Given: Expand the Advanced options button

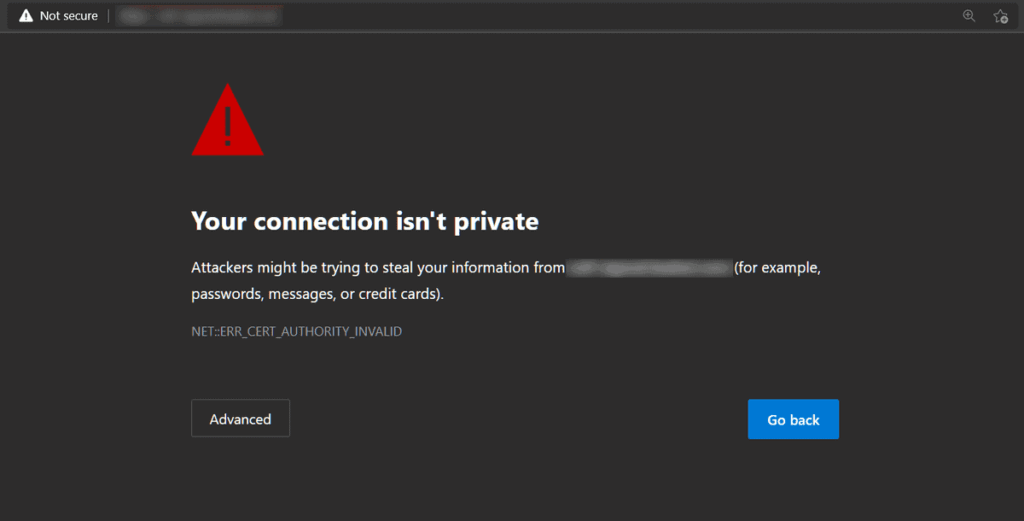Looking at the screenshot, I should 240,418.
